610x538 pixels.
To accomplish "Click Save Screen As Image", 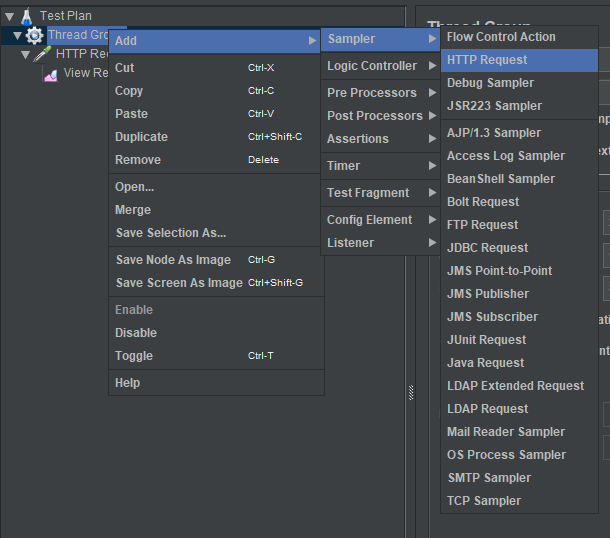I will [x=216, y=283].
